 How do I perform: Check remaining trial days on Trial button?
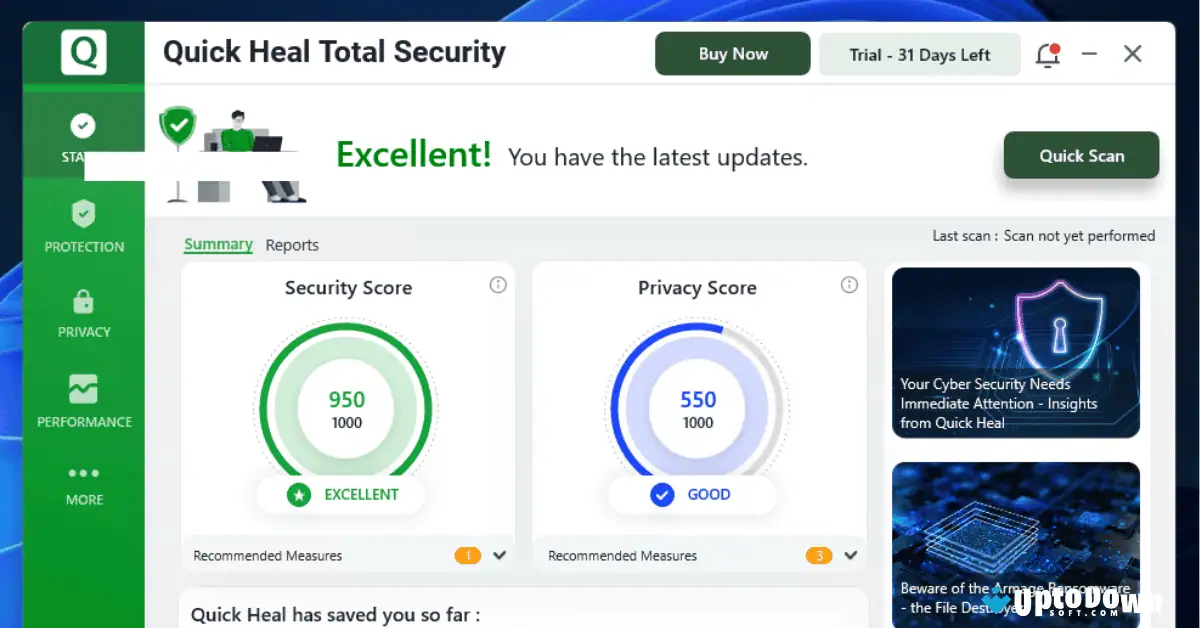[x=919, y=54]
